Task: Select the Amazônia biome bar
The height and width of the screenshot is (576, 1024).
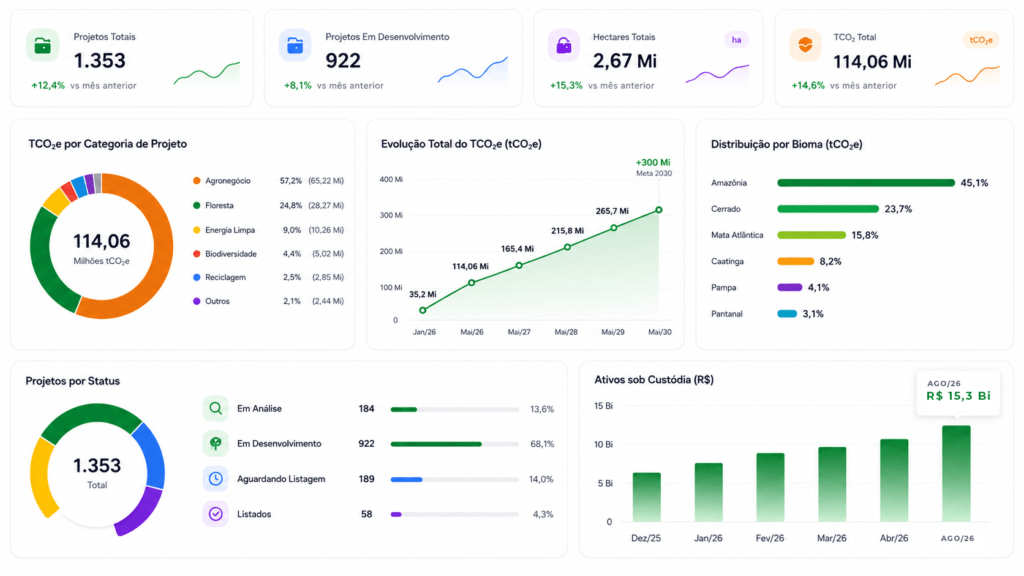Action: click(866, 183)
